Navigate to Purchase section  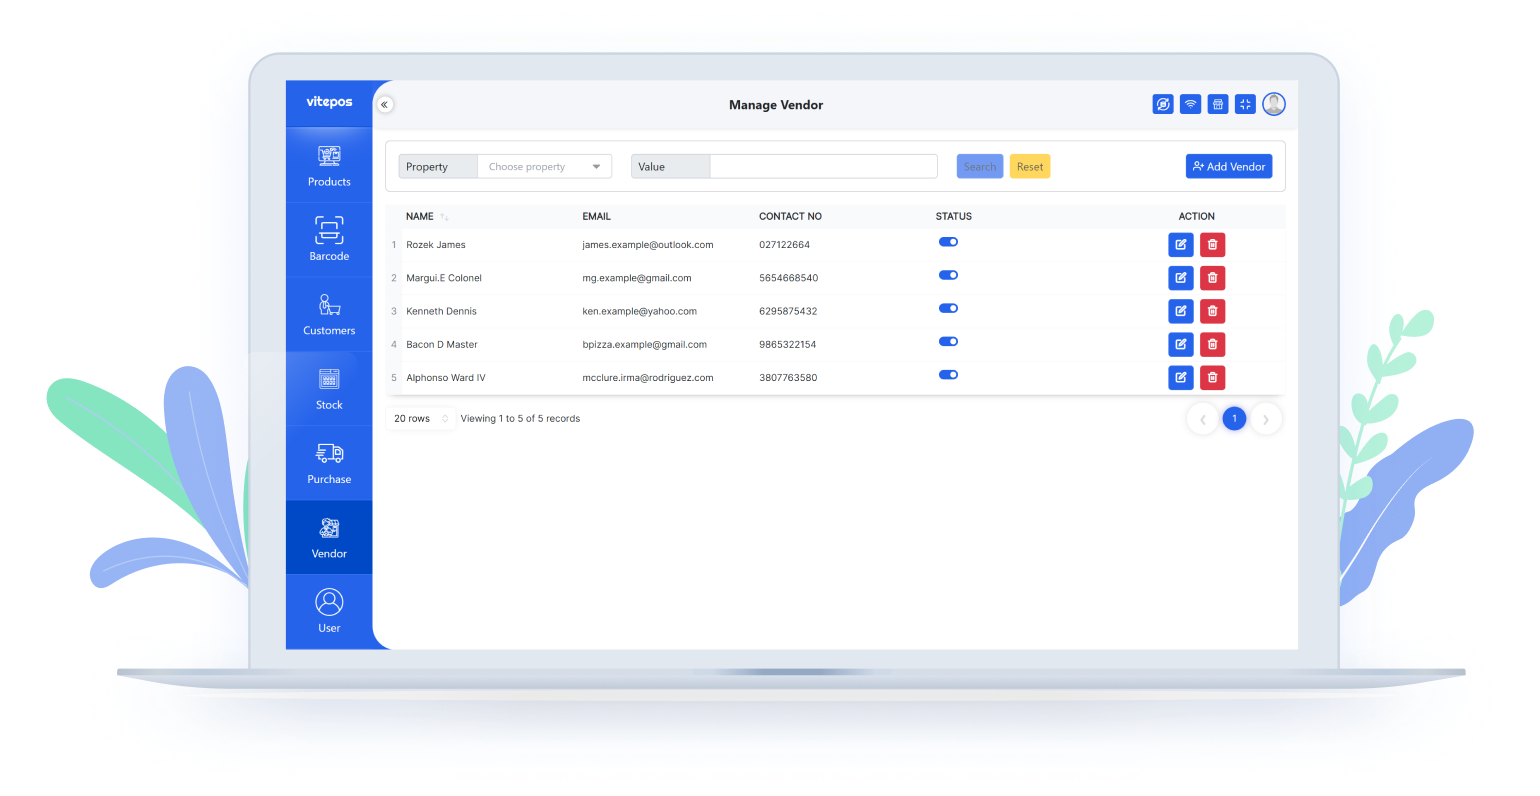point(329,464)
